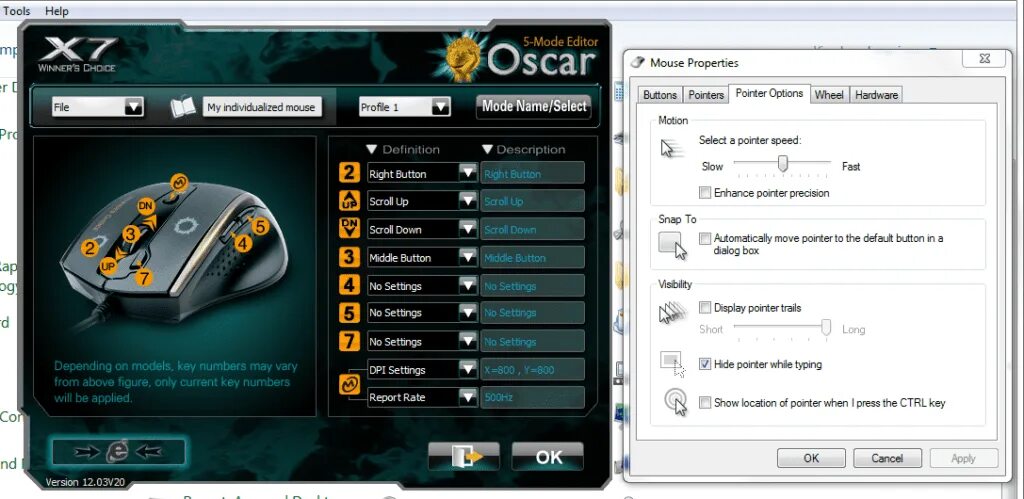Click the orange DPI mode icon beside DPI Settings
Screen dimensions: 1024x499
[x=349, y=384]
